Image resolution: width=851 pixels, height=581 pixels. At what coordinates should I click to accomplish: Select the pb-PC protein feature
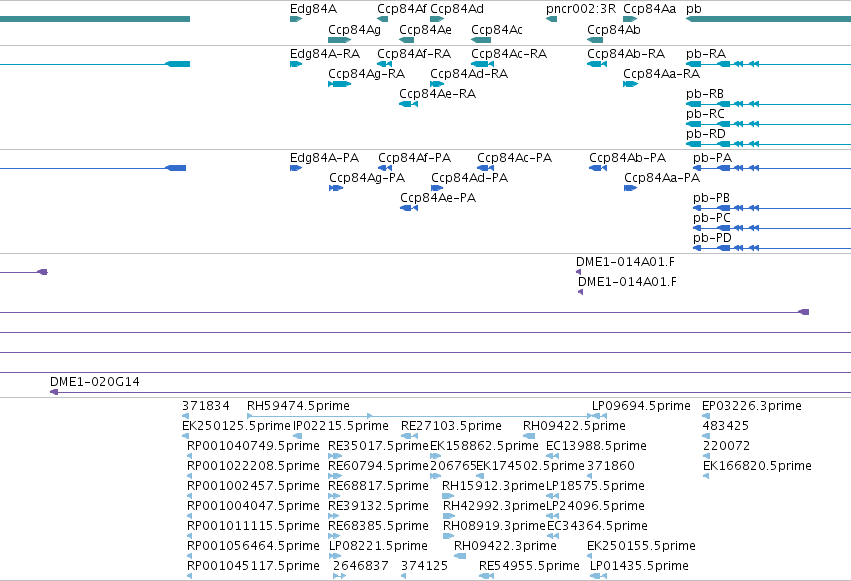point(772,228)
